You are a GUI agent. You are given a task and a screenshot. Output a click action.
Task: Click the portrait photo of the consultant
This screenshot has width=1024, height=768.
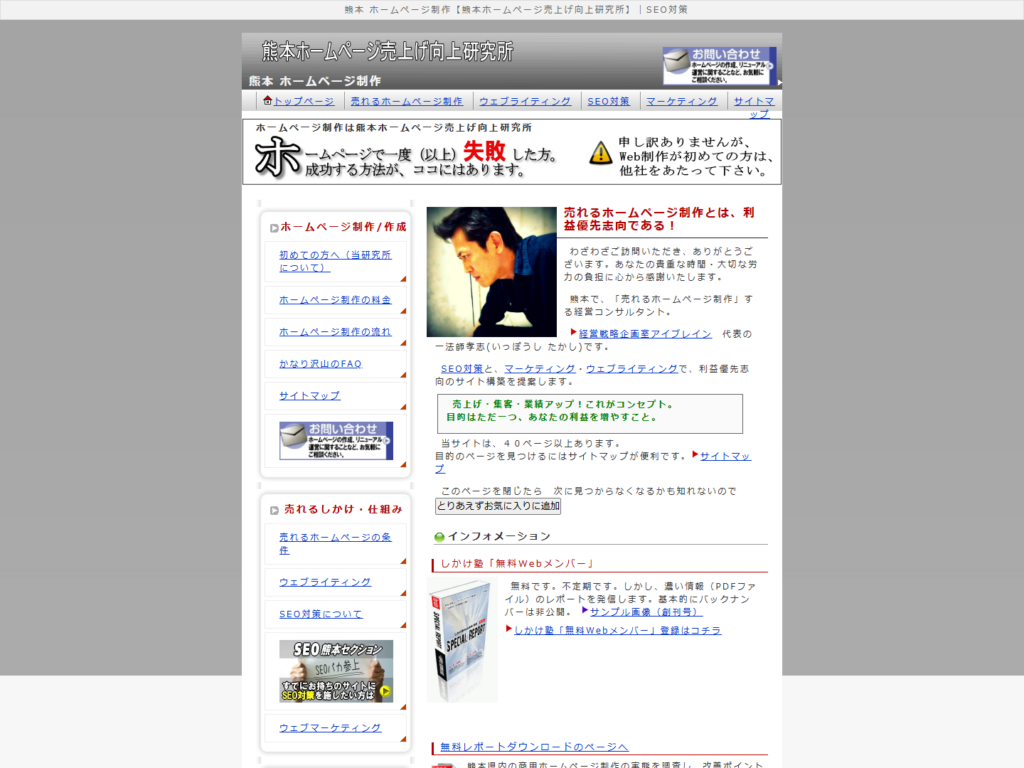[x=491, y=272]
